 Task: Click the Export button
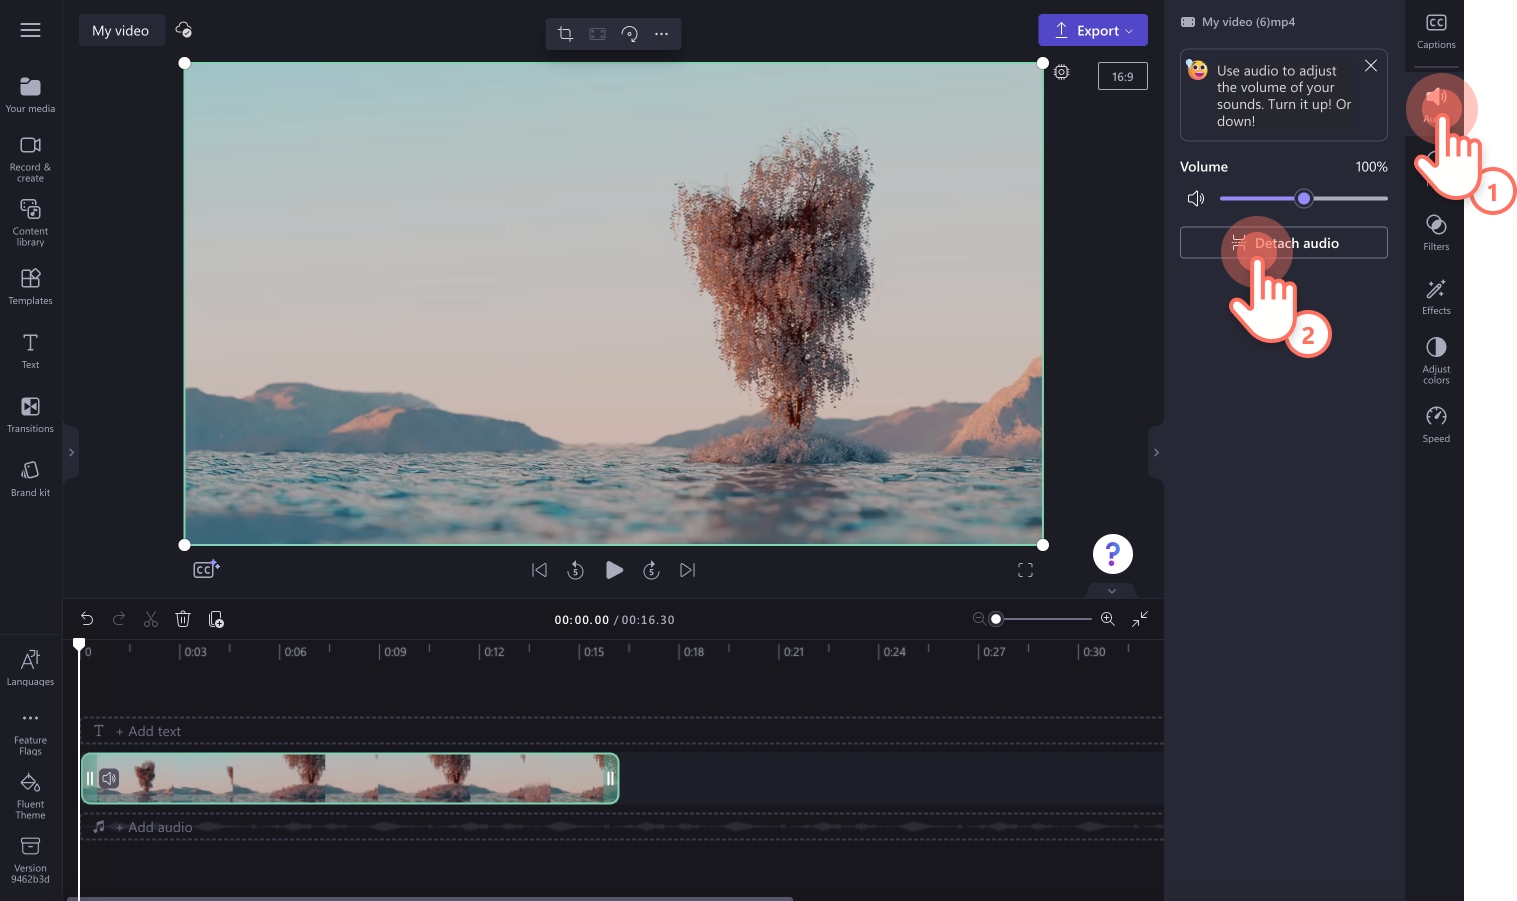pos(1093,30)
